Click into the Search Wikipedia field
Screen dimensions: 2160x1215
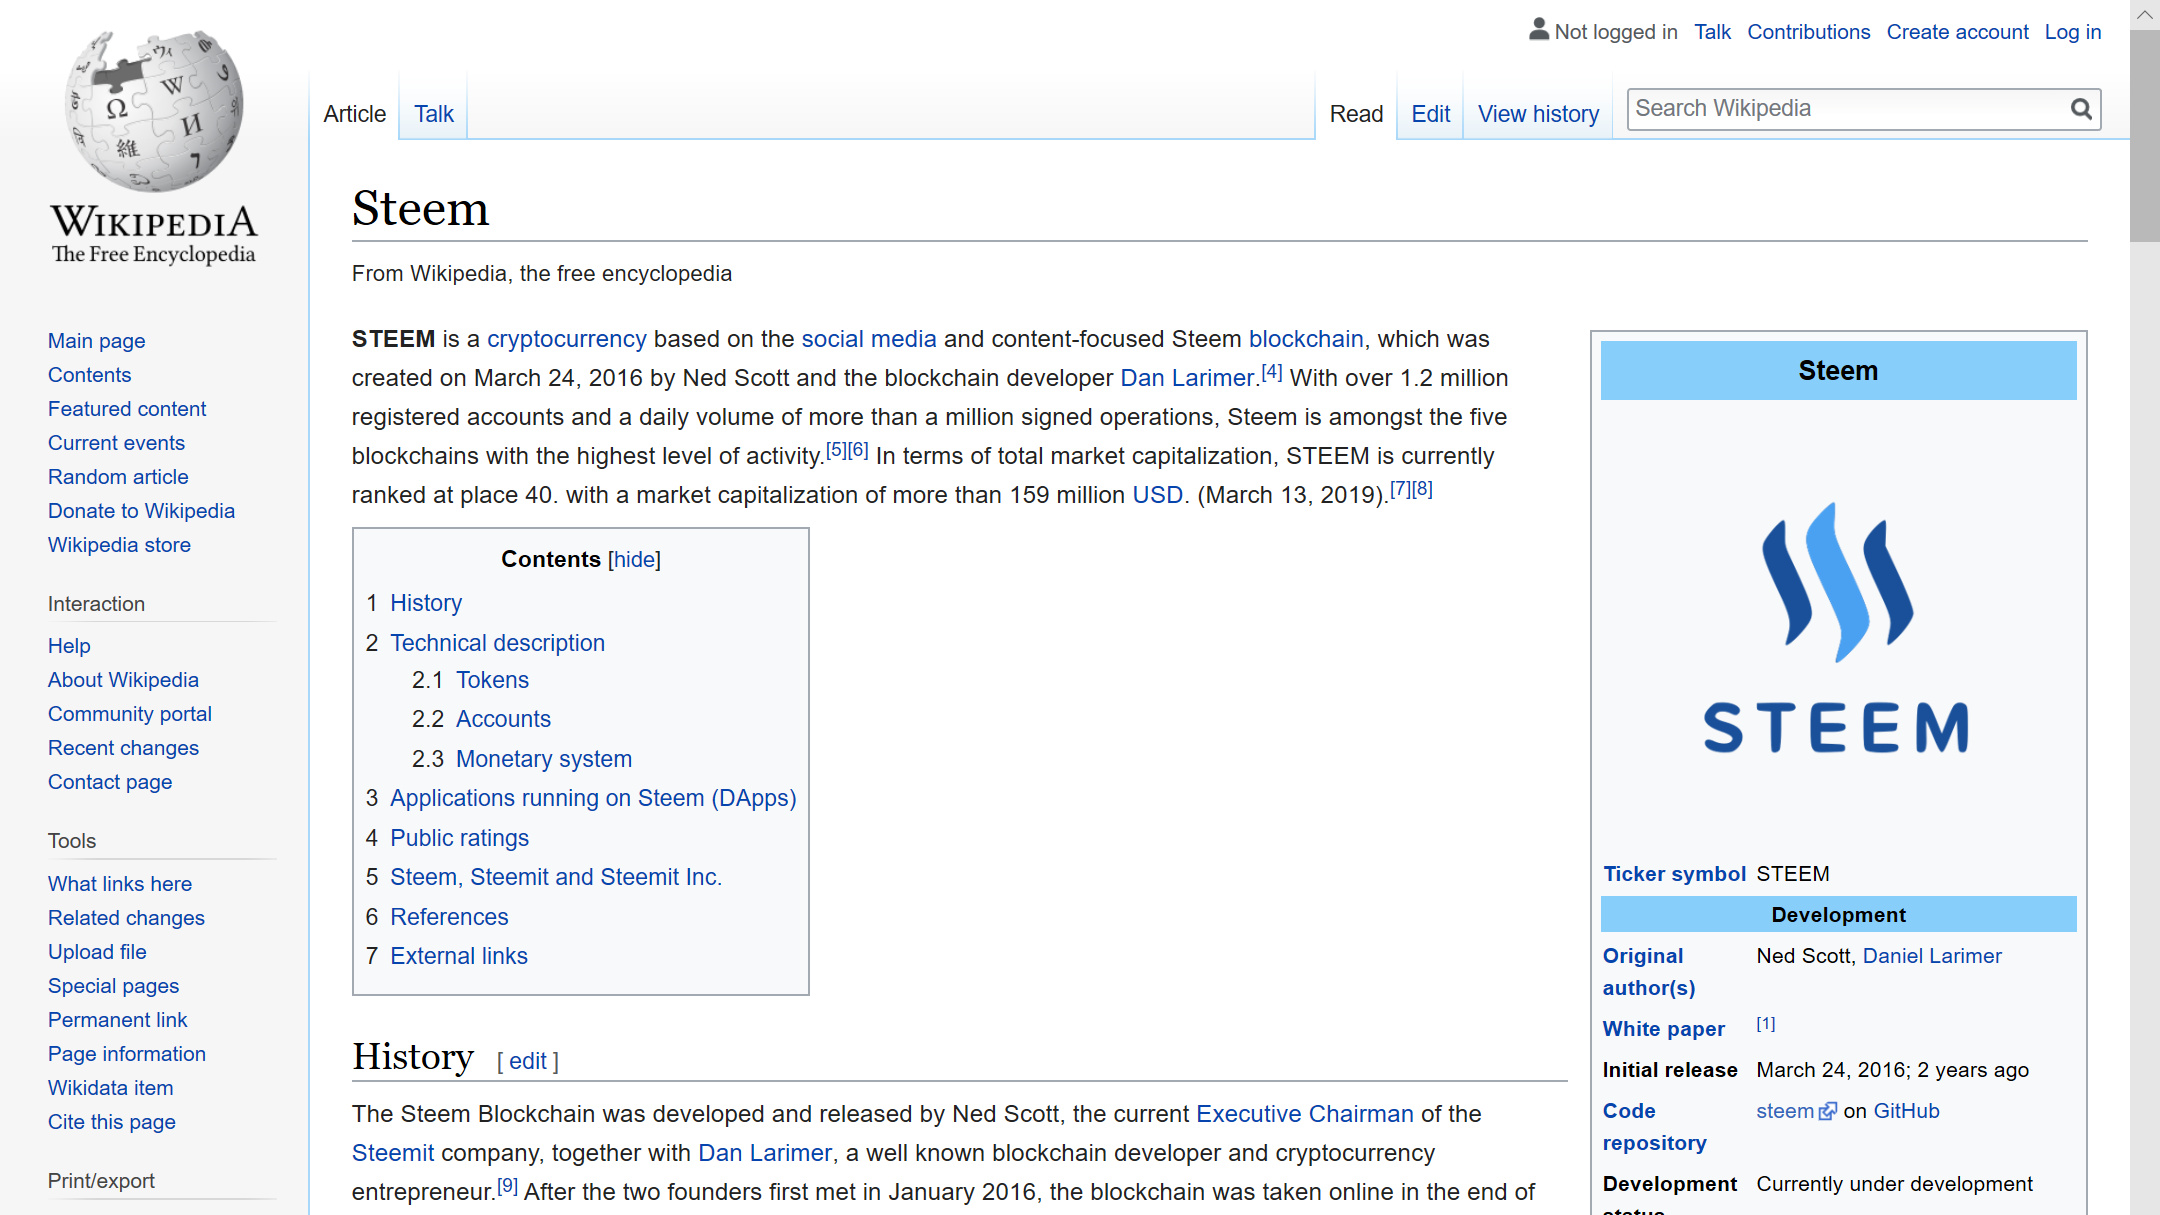tap(1848, 109)
